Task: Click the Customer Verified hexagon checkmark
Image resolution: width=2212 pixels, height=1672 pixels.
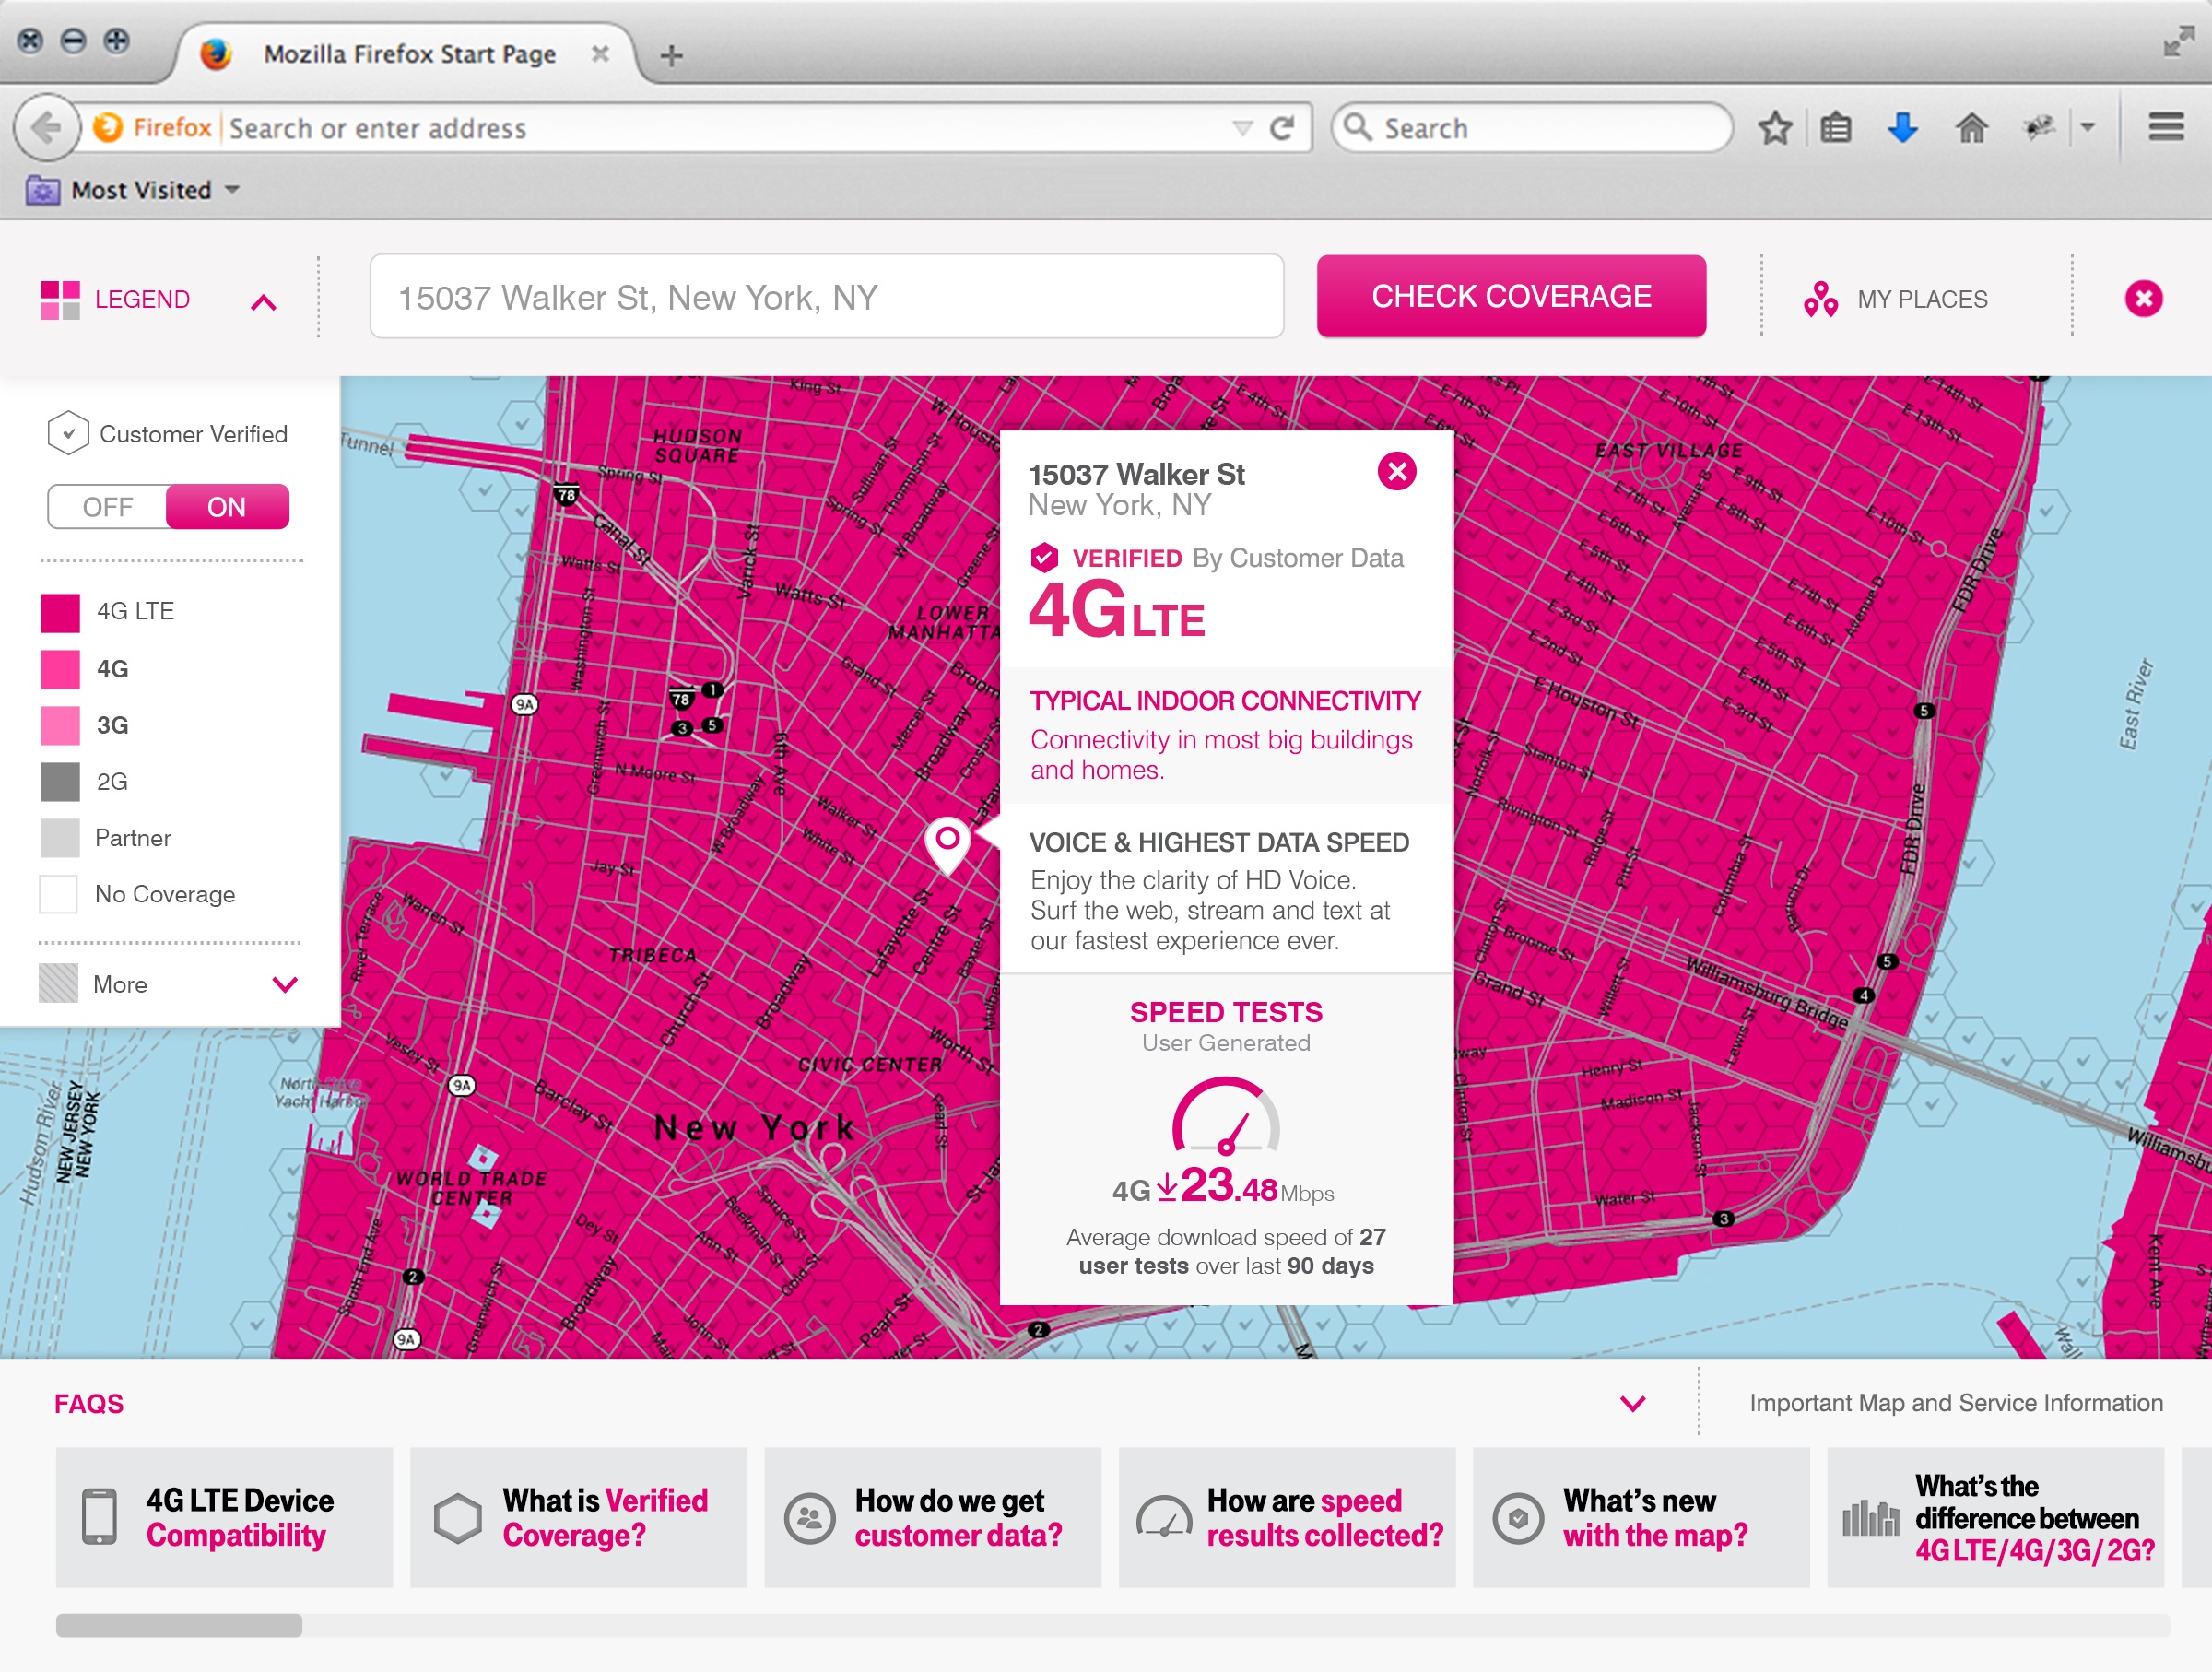Action: pos(68,434)
